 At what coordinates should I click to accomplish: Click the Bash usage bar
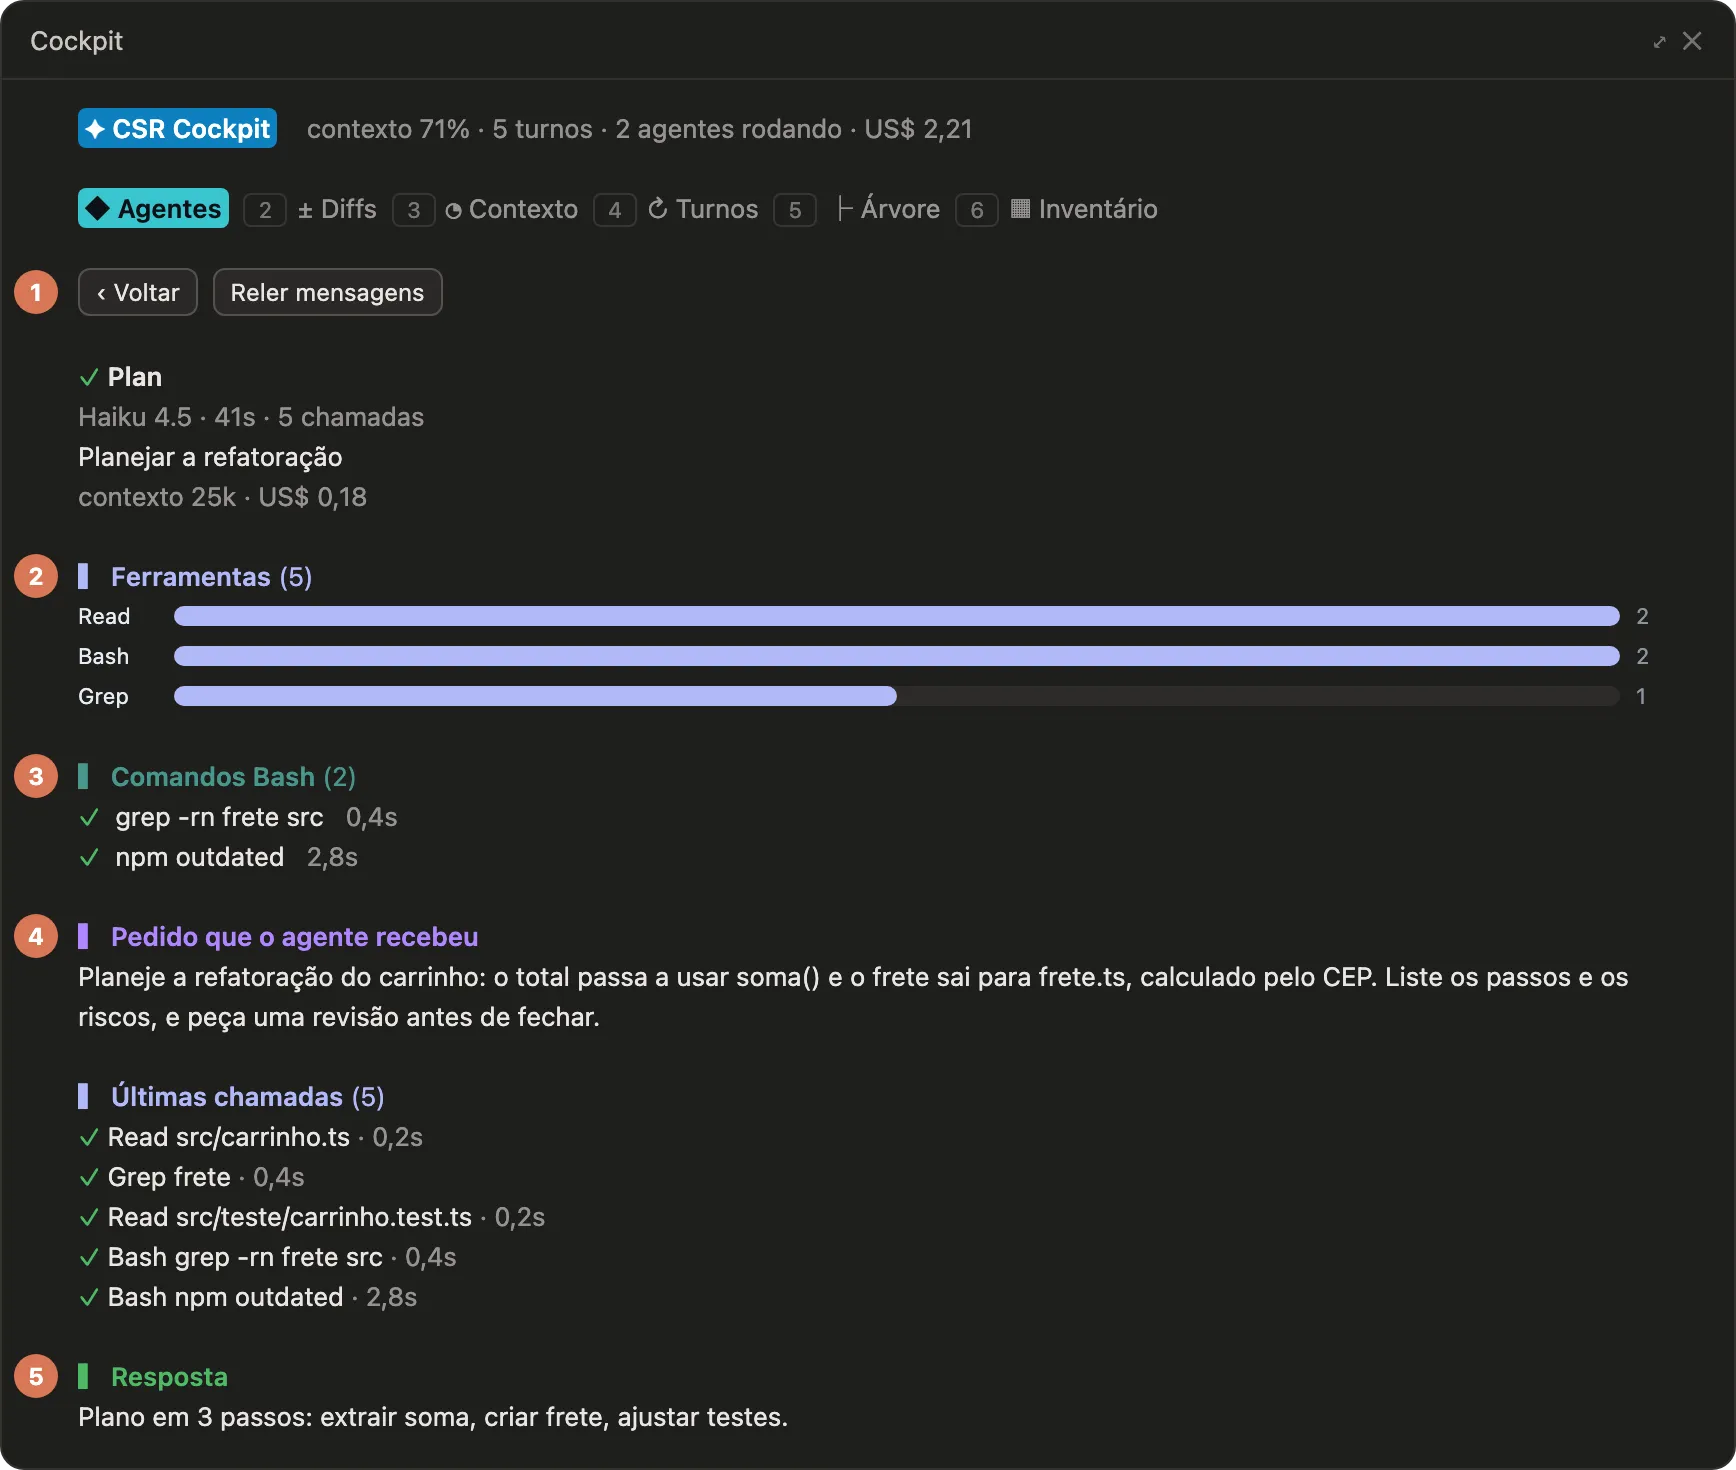point(897,656)
